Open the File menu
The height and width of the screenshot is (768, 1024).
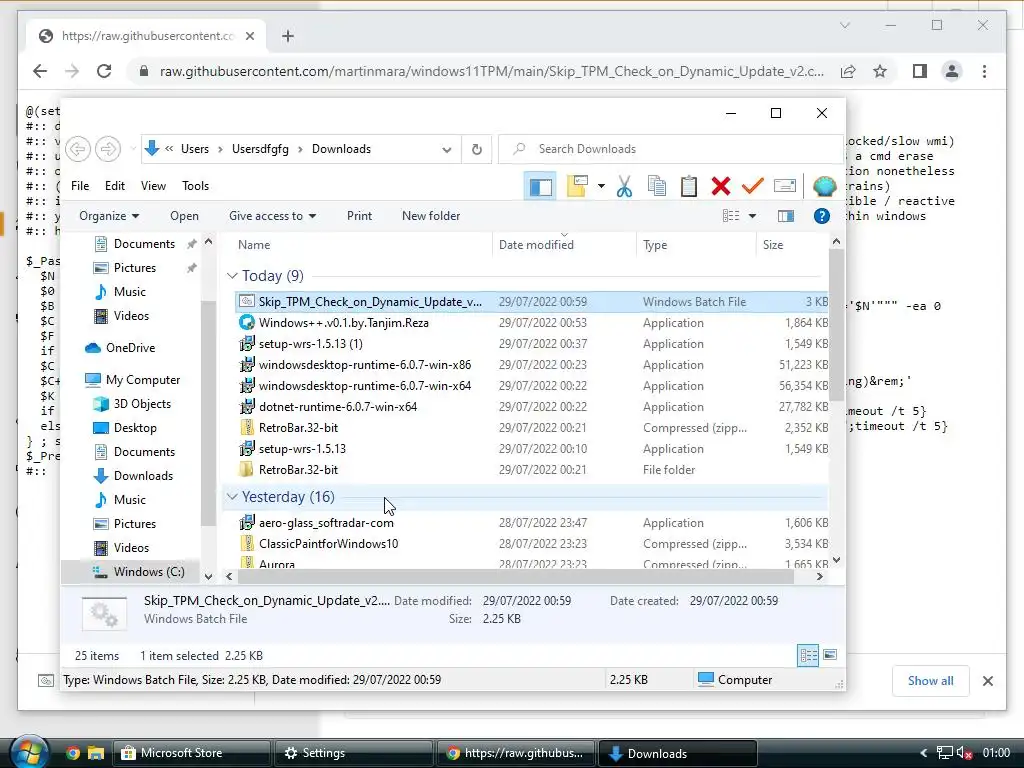pyautogui.click(x=80, y=186)
